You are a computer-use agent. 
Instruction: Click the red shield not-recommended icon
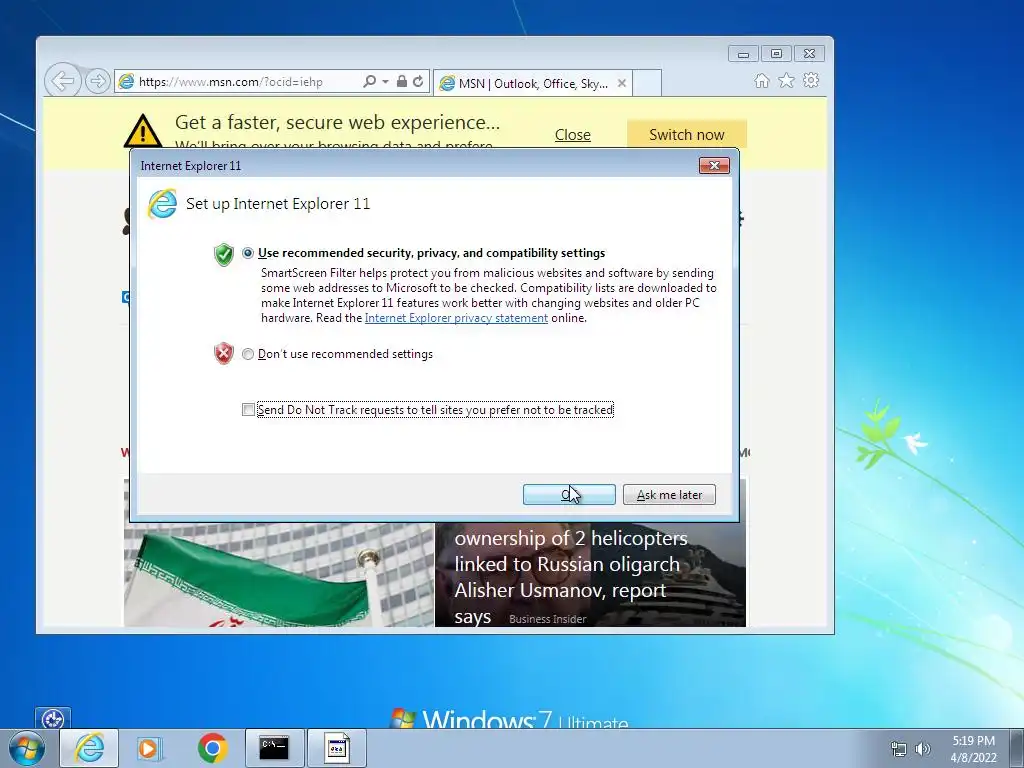(x=223, y=353)
